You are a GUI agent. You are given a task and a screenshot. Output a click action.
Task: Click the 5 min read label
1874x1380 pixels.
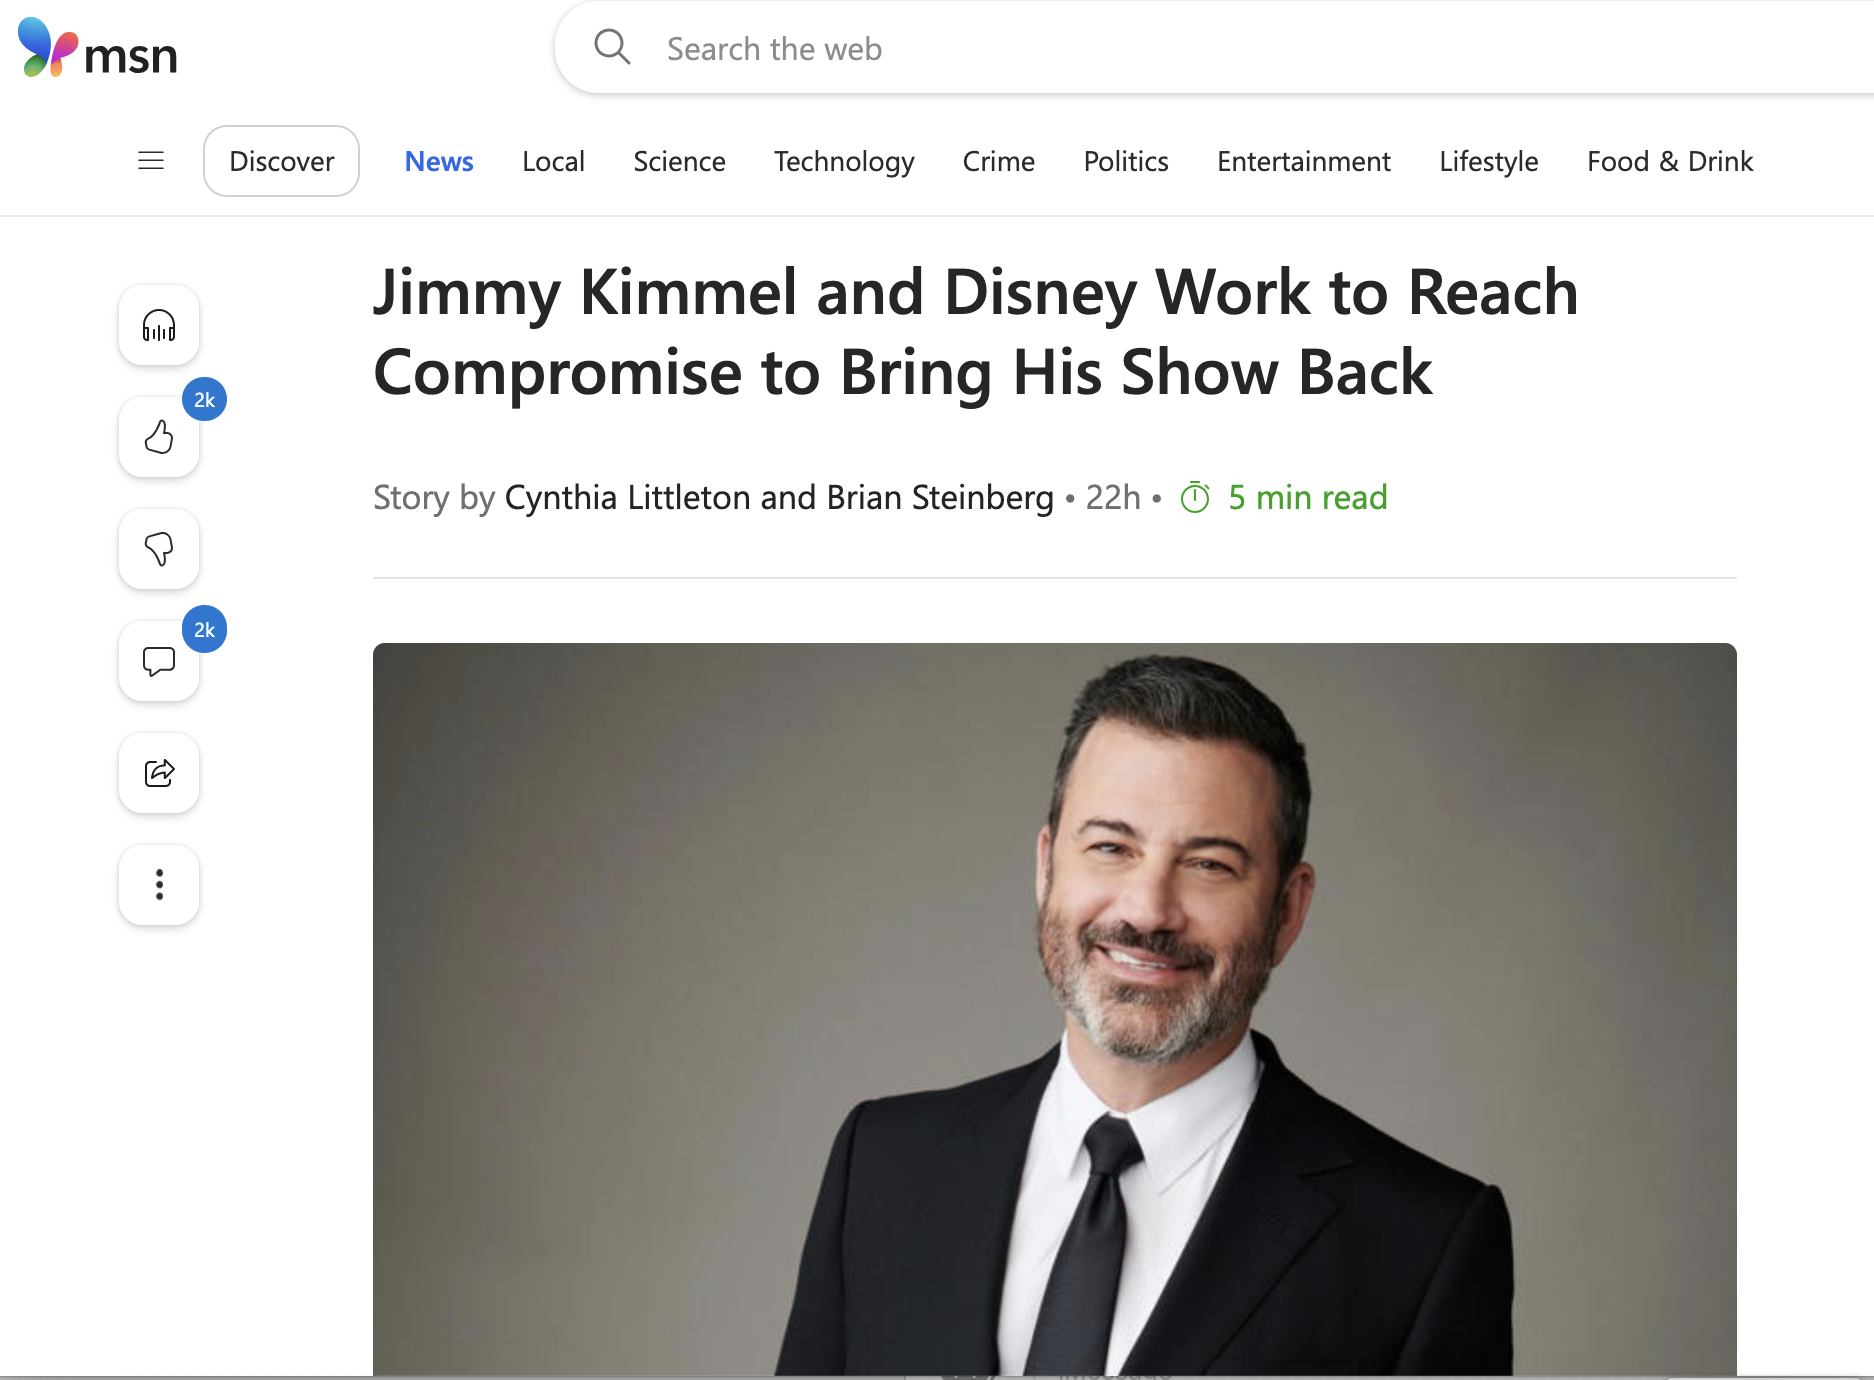(1307, 497)
